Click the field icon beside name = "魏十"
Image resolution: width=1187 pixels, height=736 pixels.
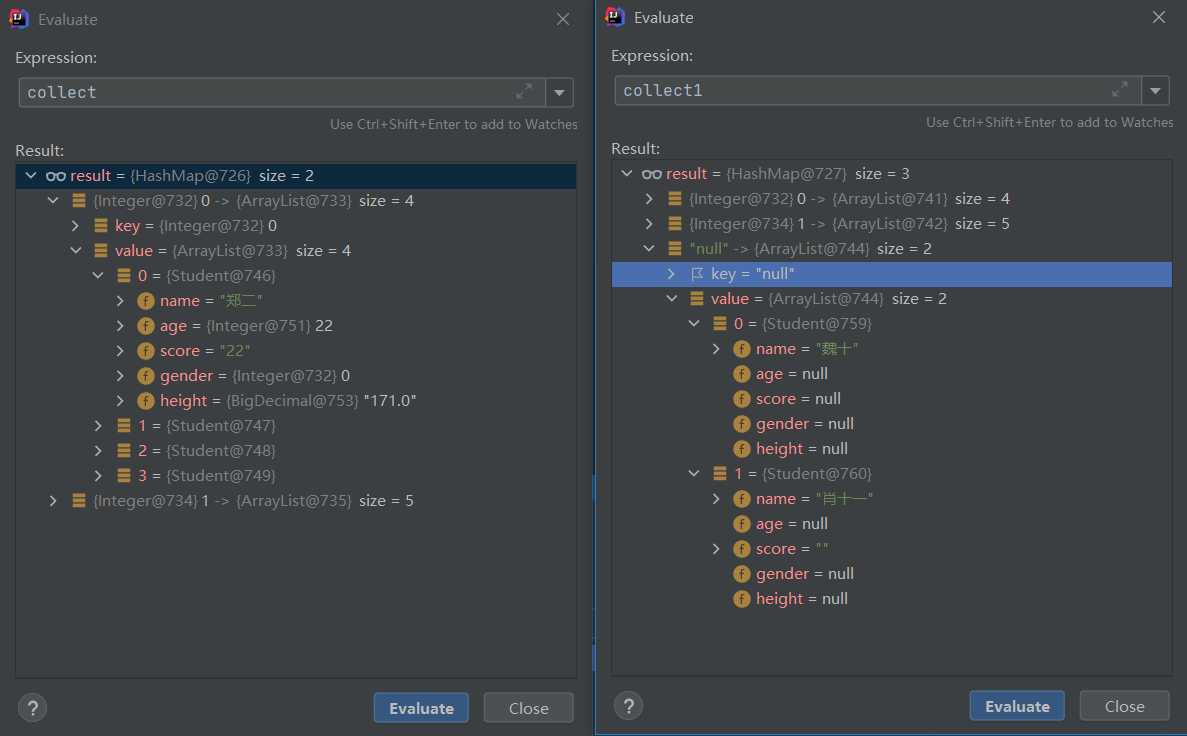(742, 349)
